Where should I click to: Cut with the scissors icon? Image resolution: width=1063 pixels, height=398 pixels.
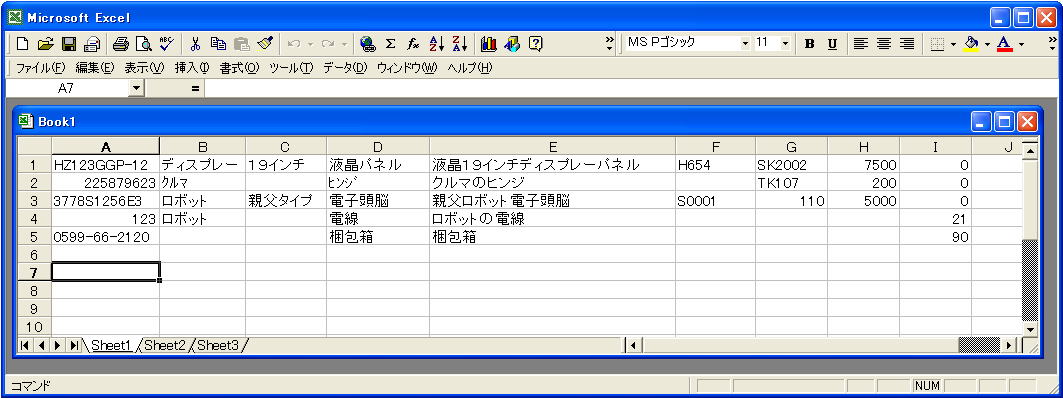[195, 44]
